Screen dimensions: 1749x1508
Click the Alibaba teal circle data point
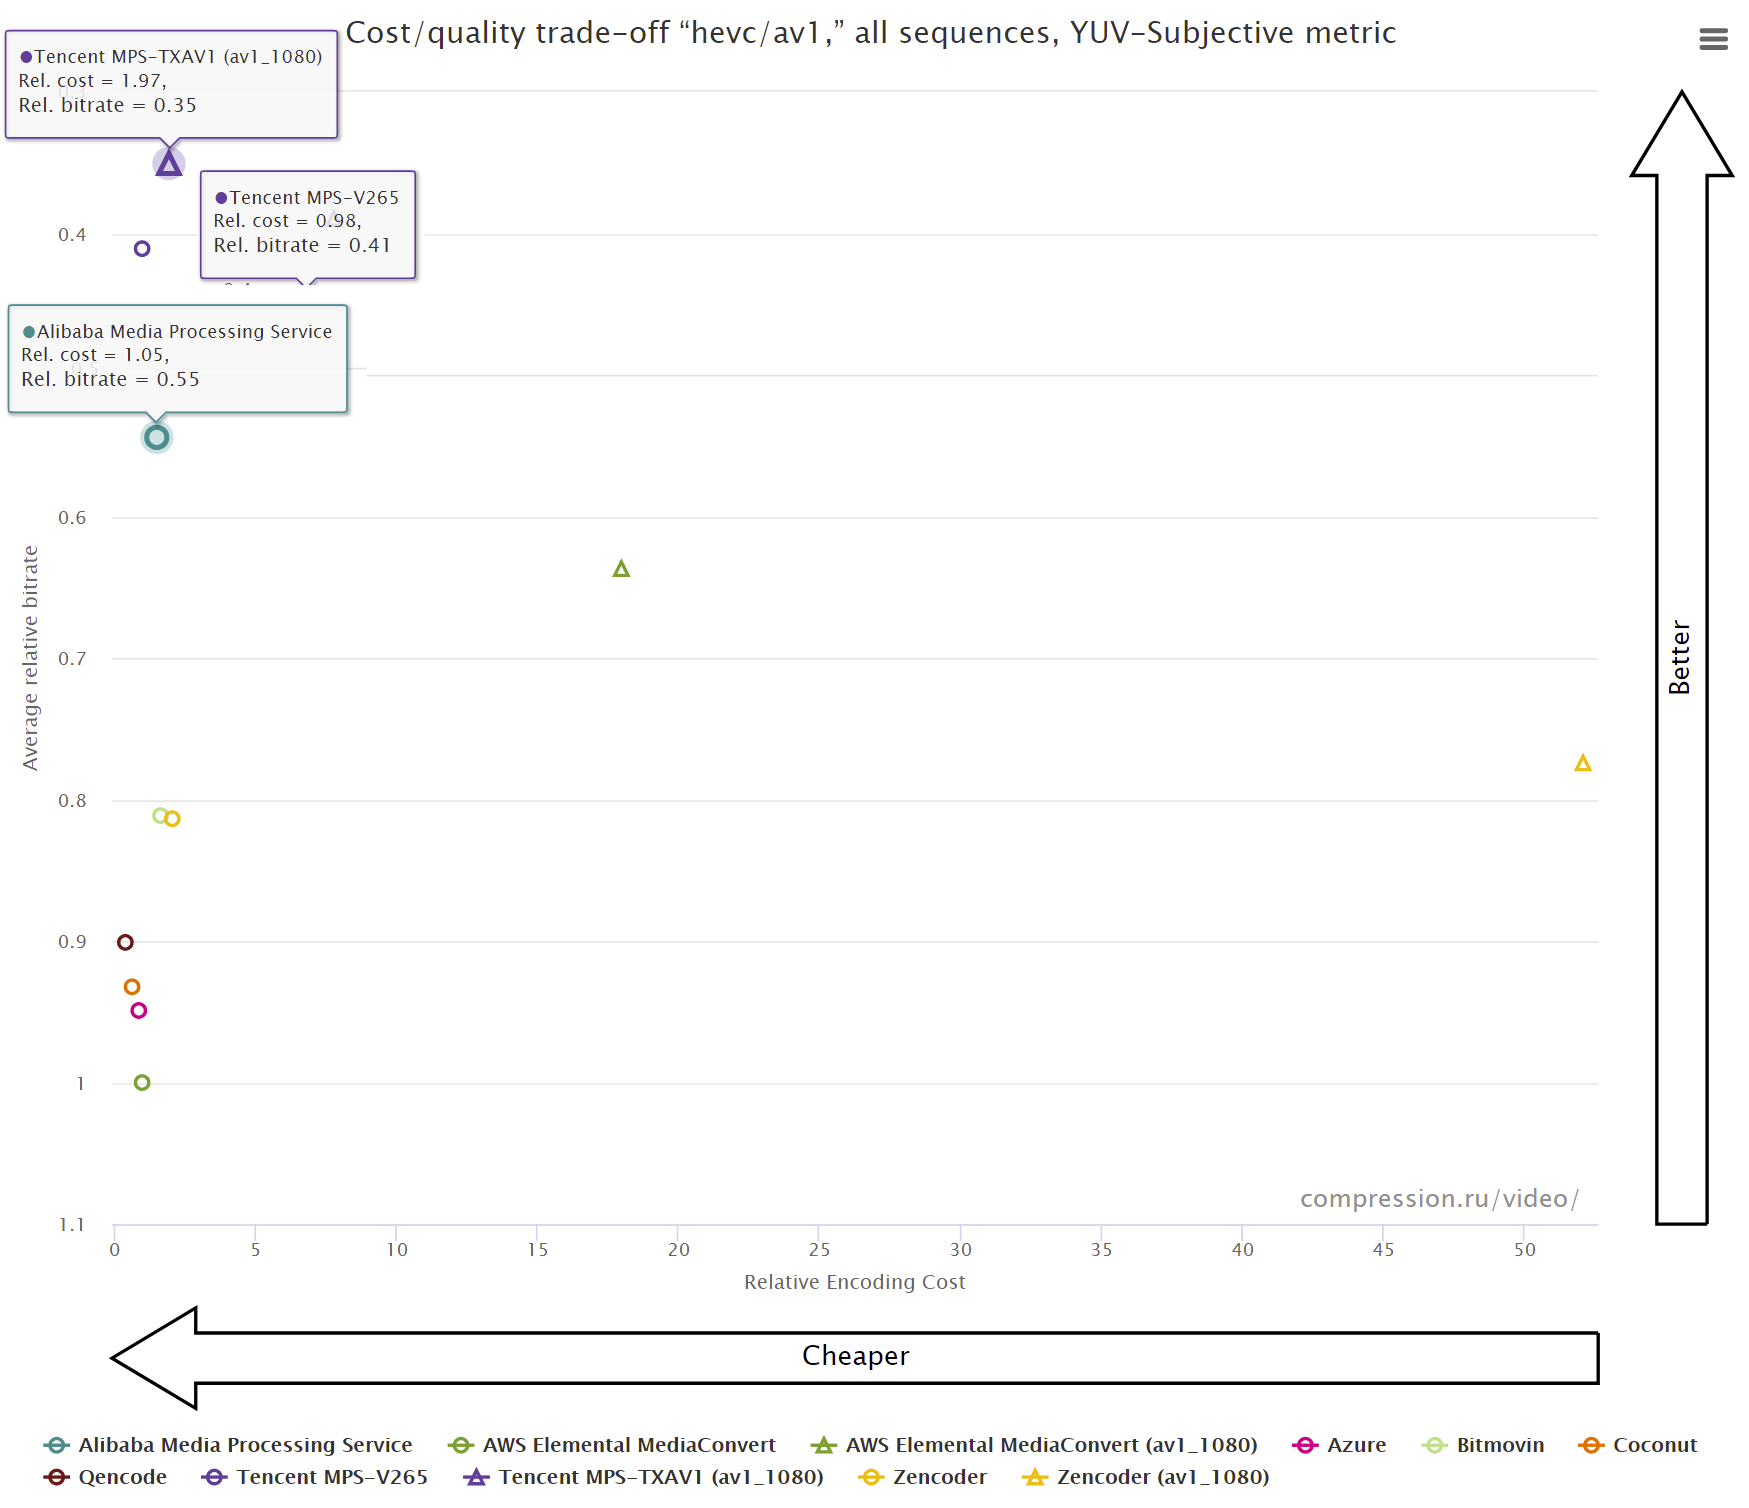[x=156, y=437]
